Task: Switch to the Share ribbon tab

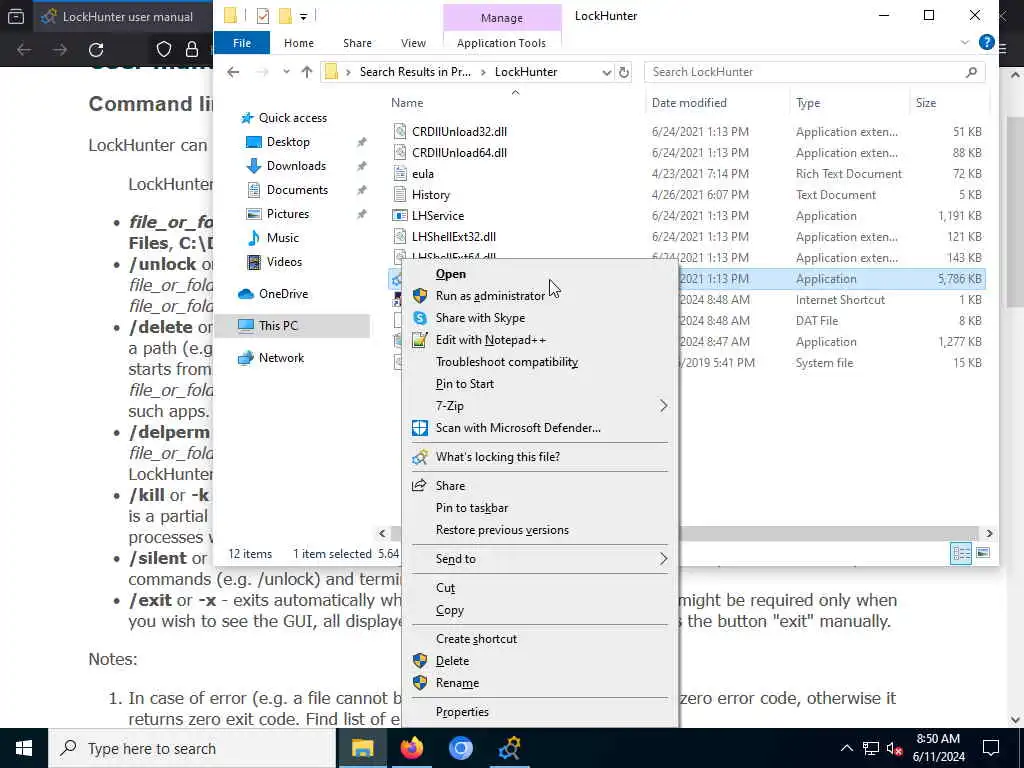Action: click(357, 43)
